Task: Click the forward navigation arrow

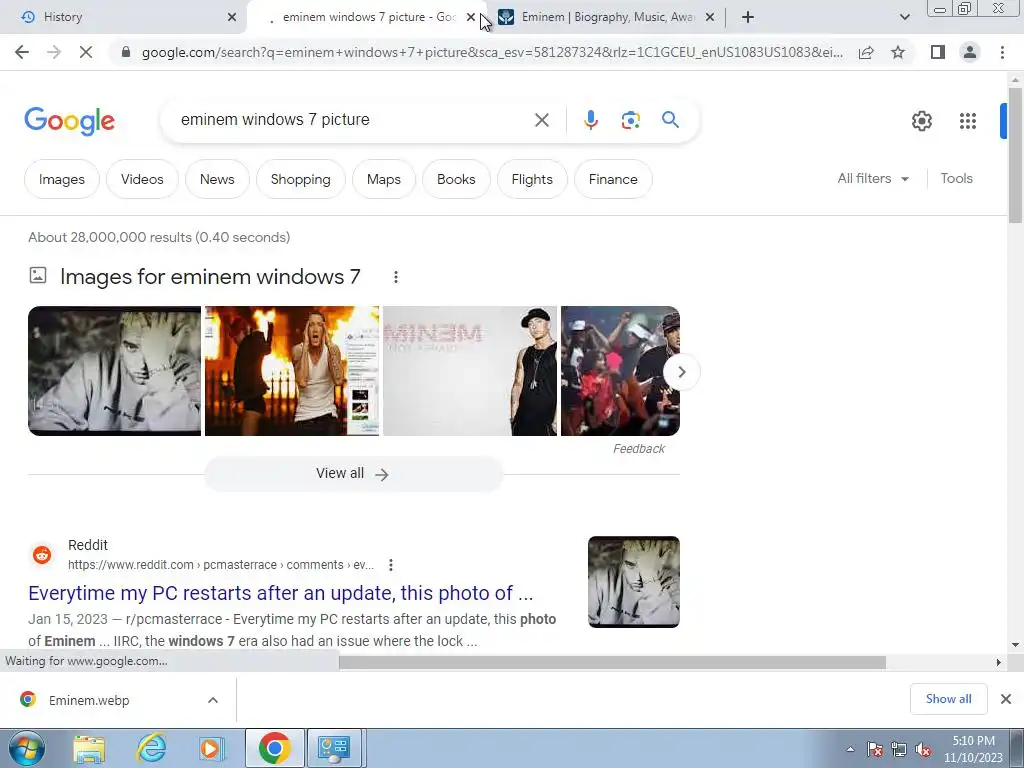Action: pos(54,52)
